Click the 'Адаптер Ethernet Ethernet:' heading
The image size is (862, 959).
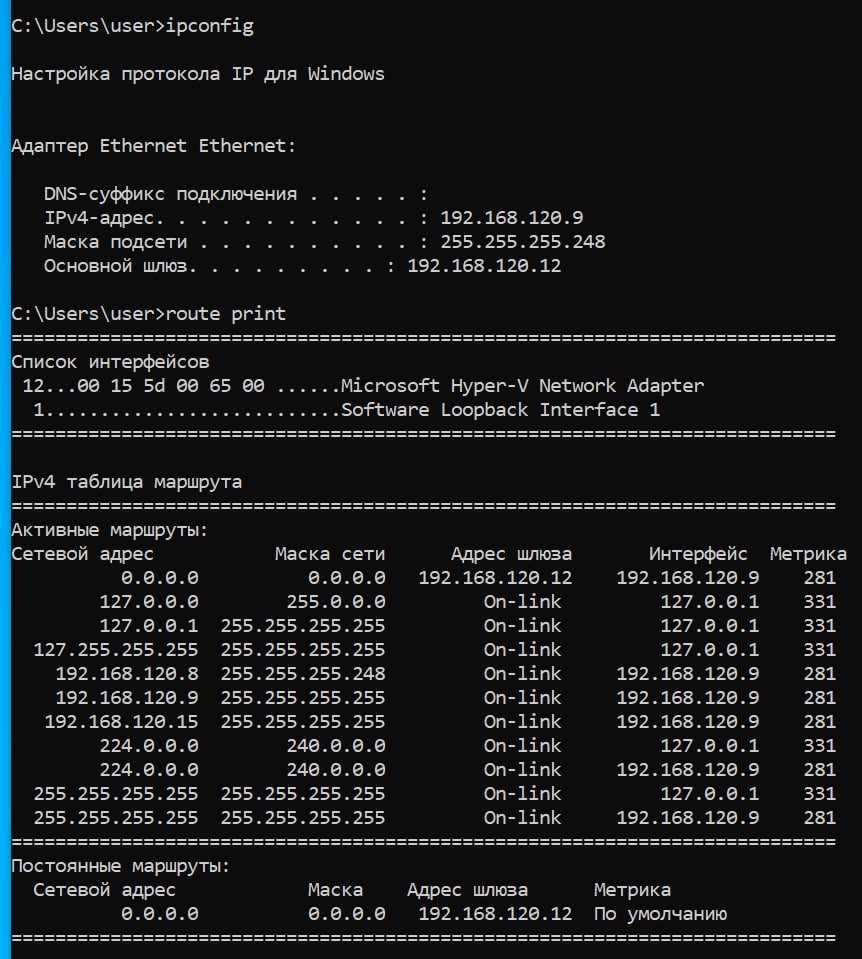click(x=154, y=146)
